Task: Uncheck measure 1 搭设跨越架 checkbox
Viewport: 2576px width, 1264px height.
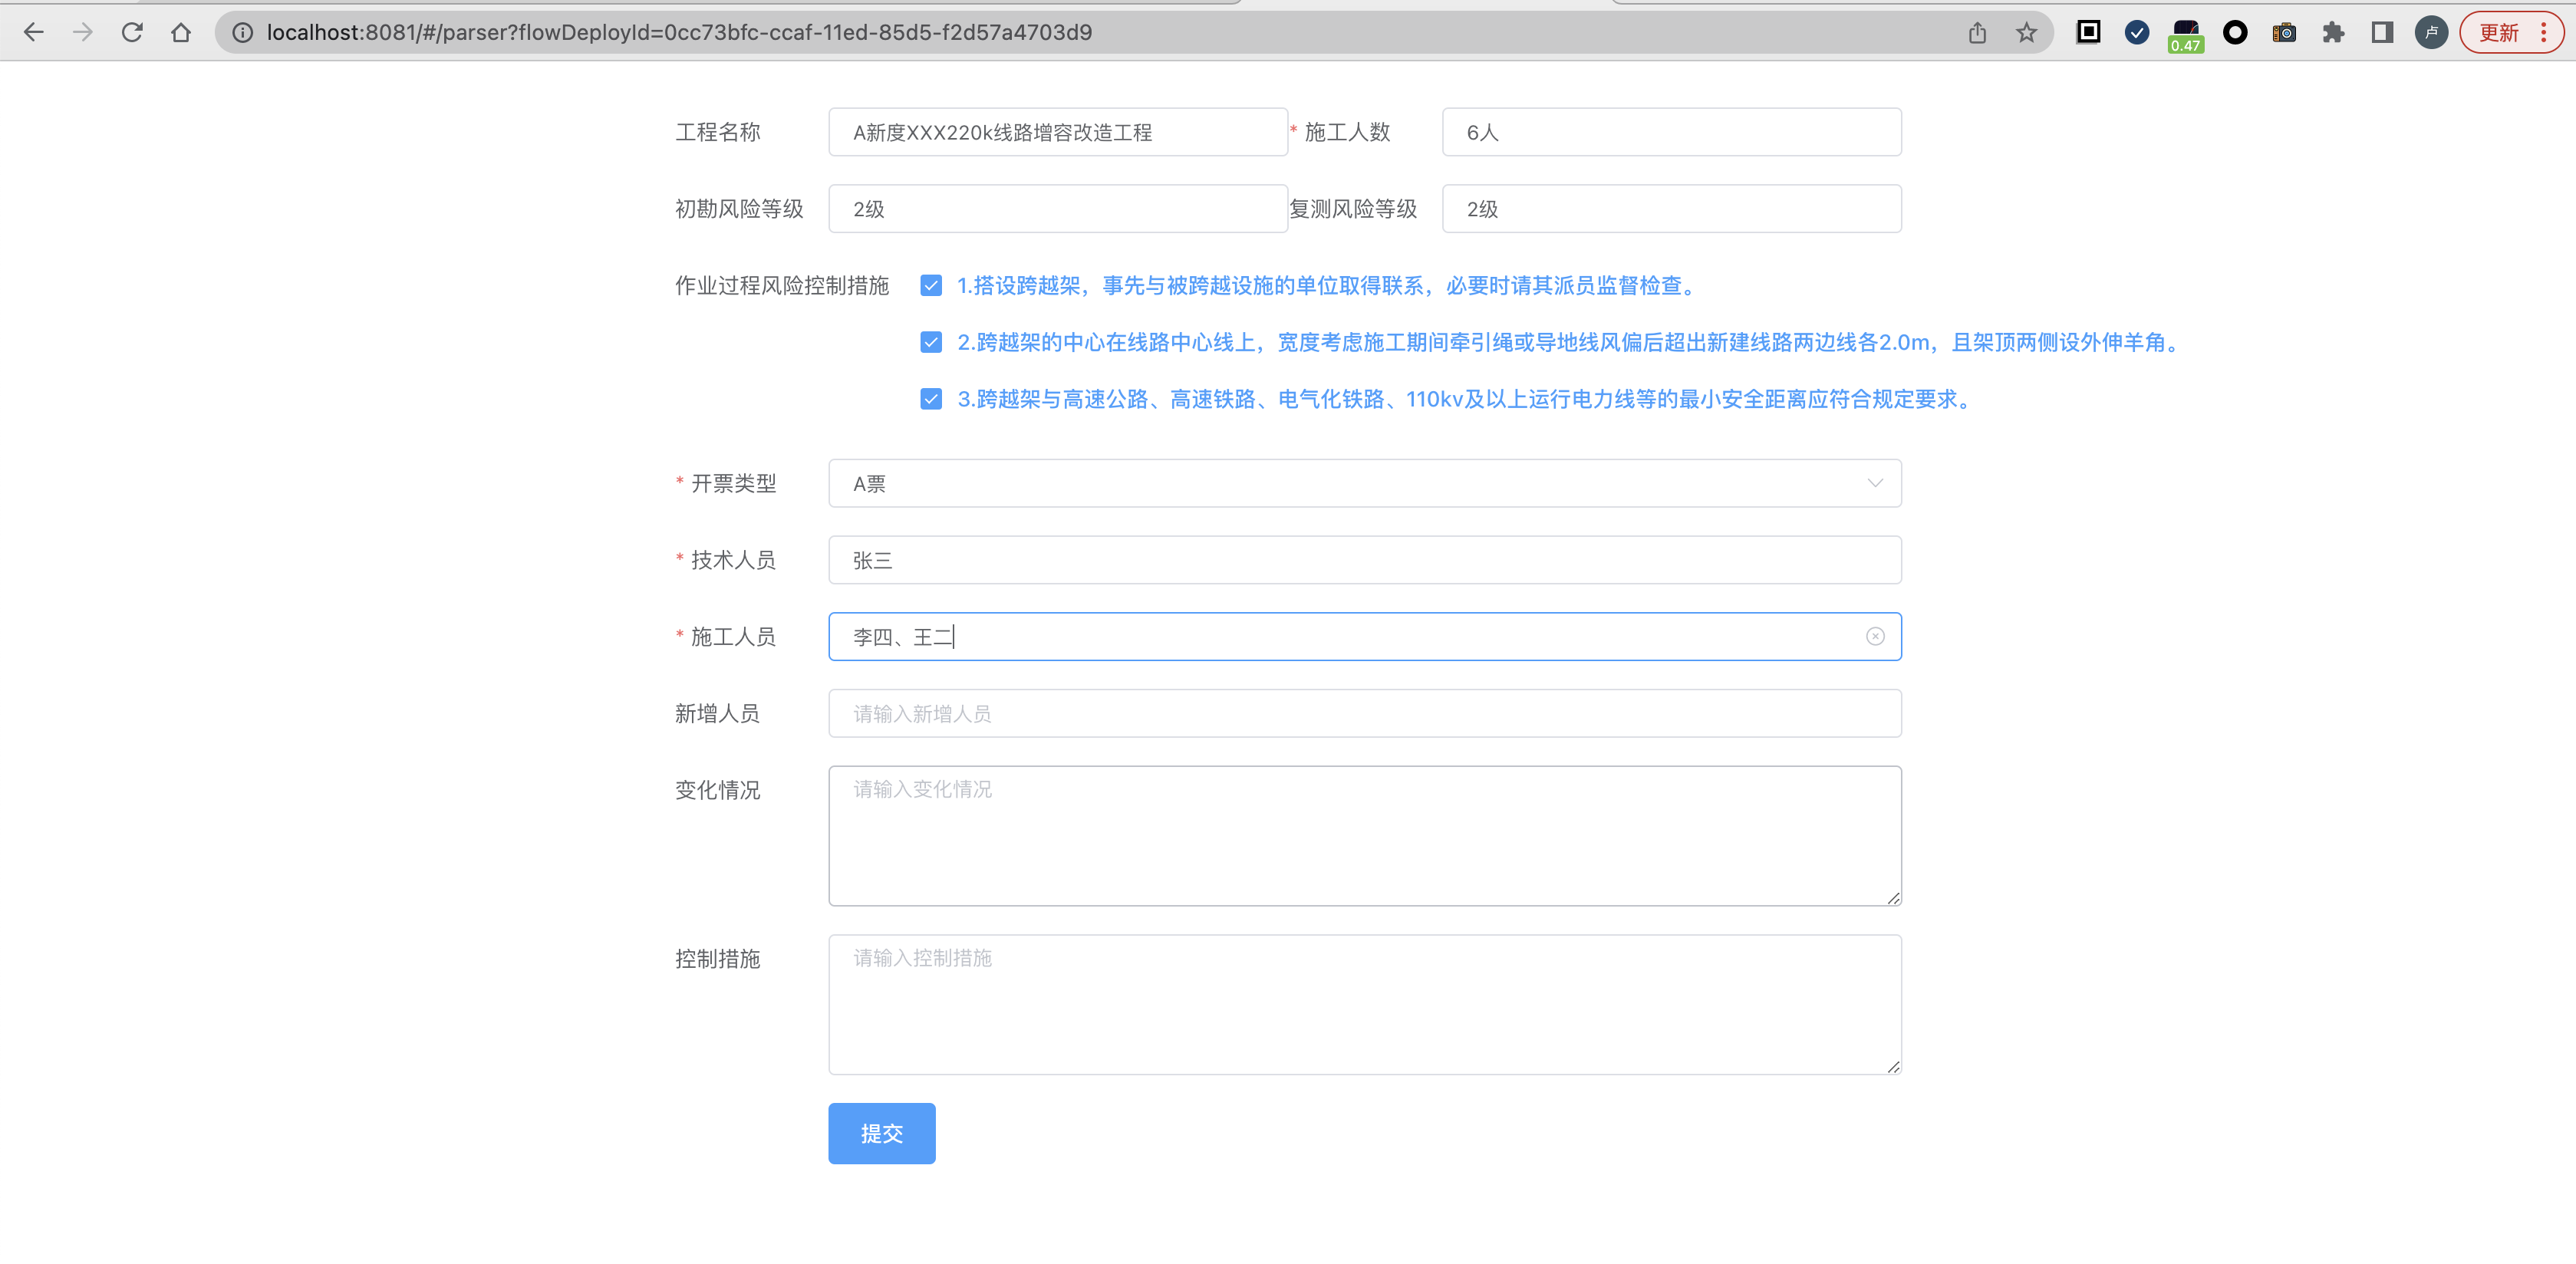Action: [x=931, y=286]
